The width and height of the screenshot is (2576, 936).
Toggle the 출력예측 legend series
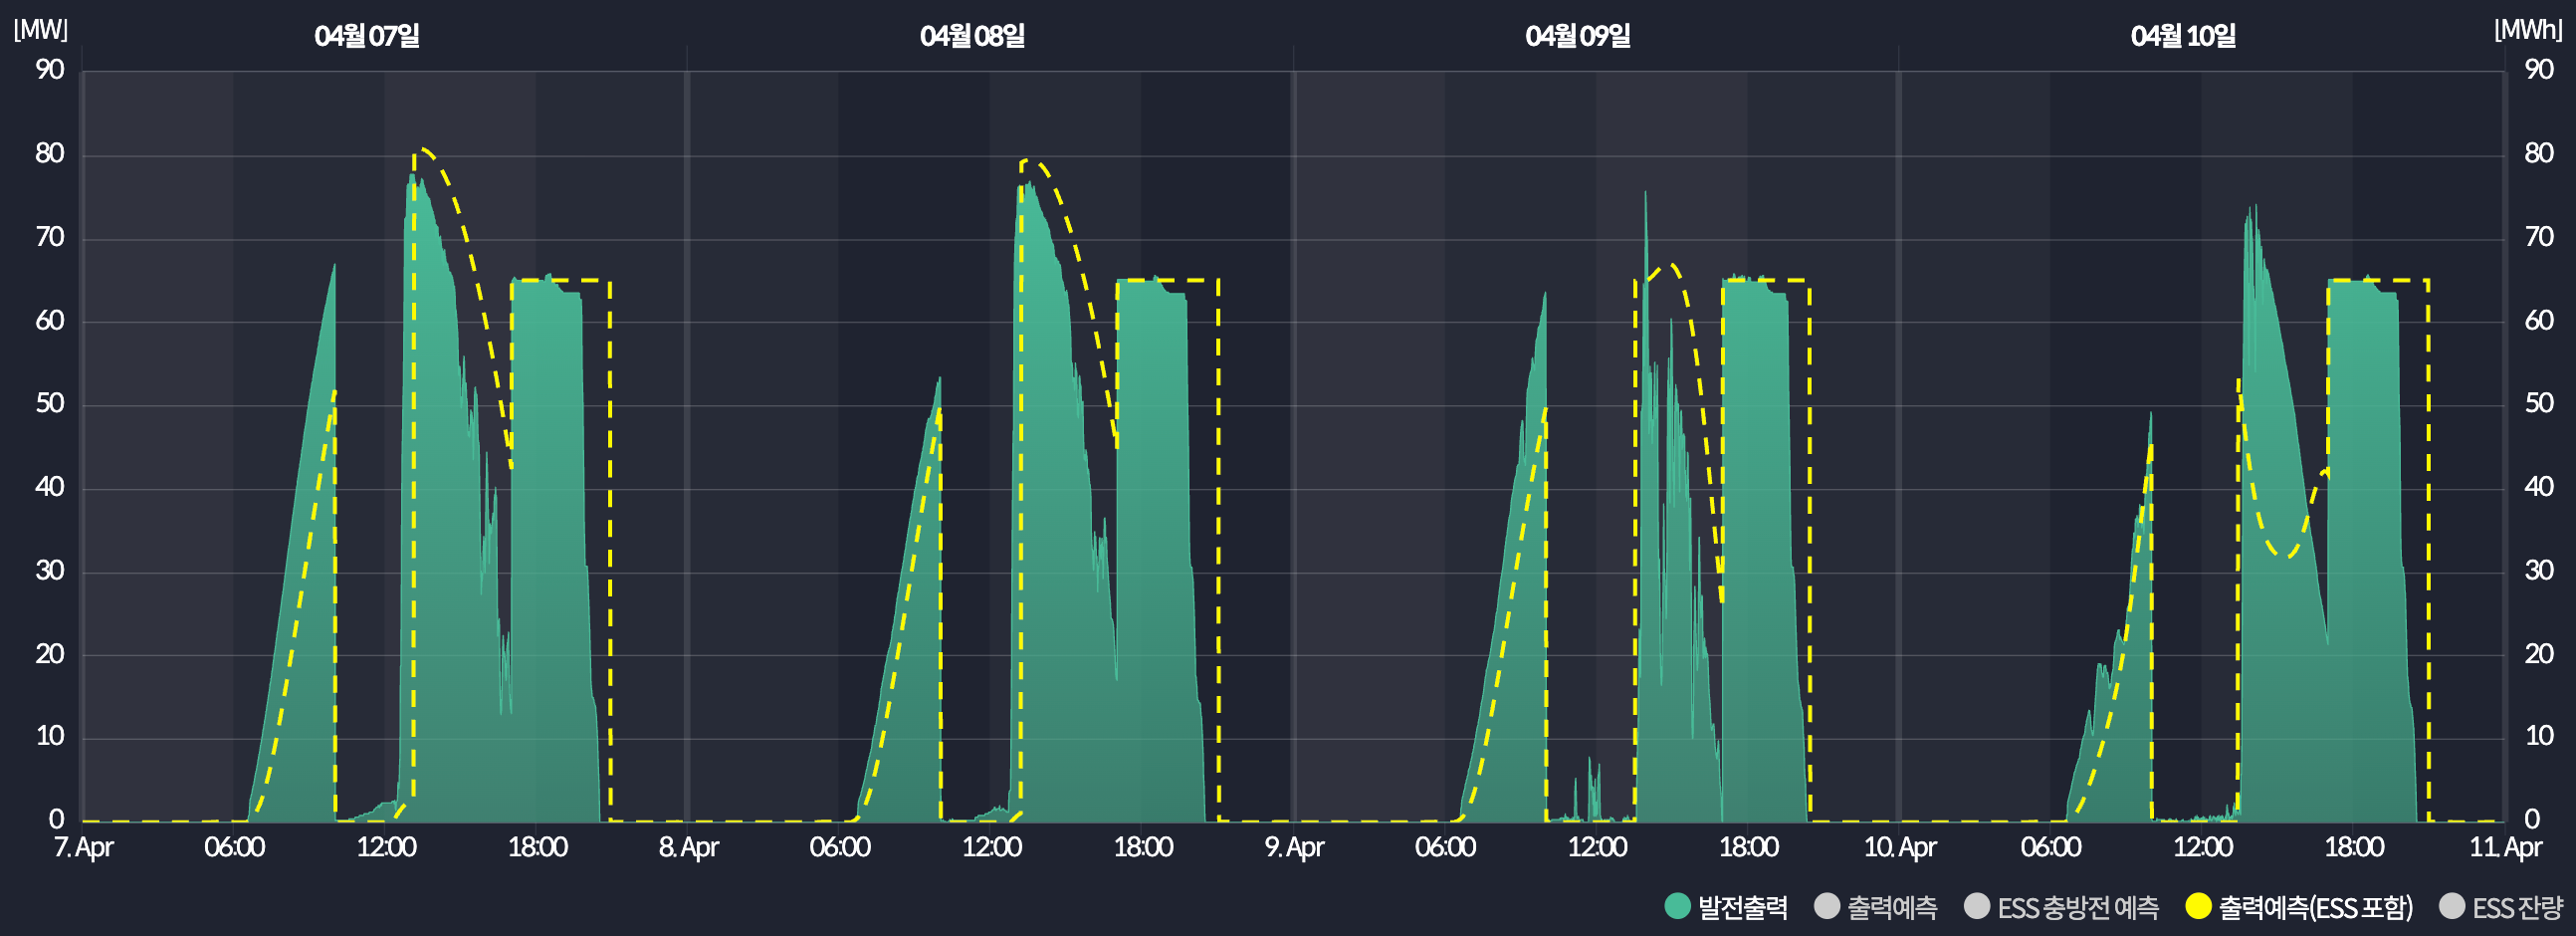(1875, 907)
